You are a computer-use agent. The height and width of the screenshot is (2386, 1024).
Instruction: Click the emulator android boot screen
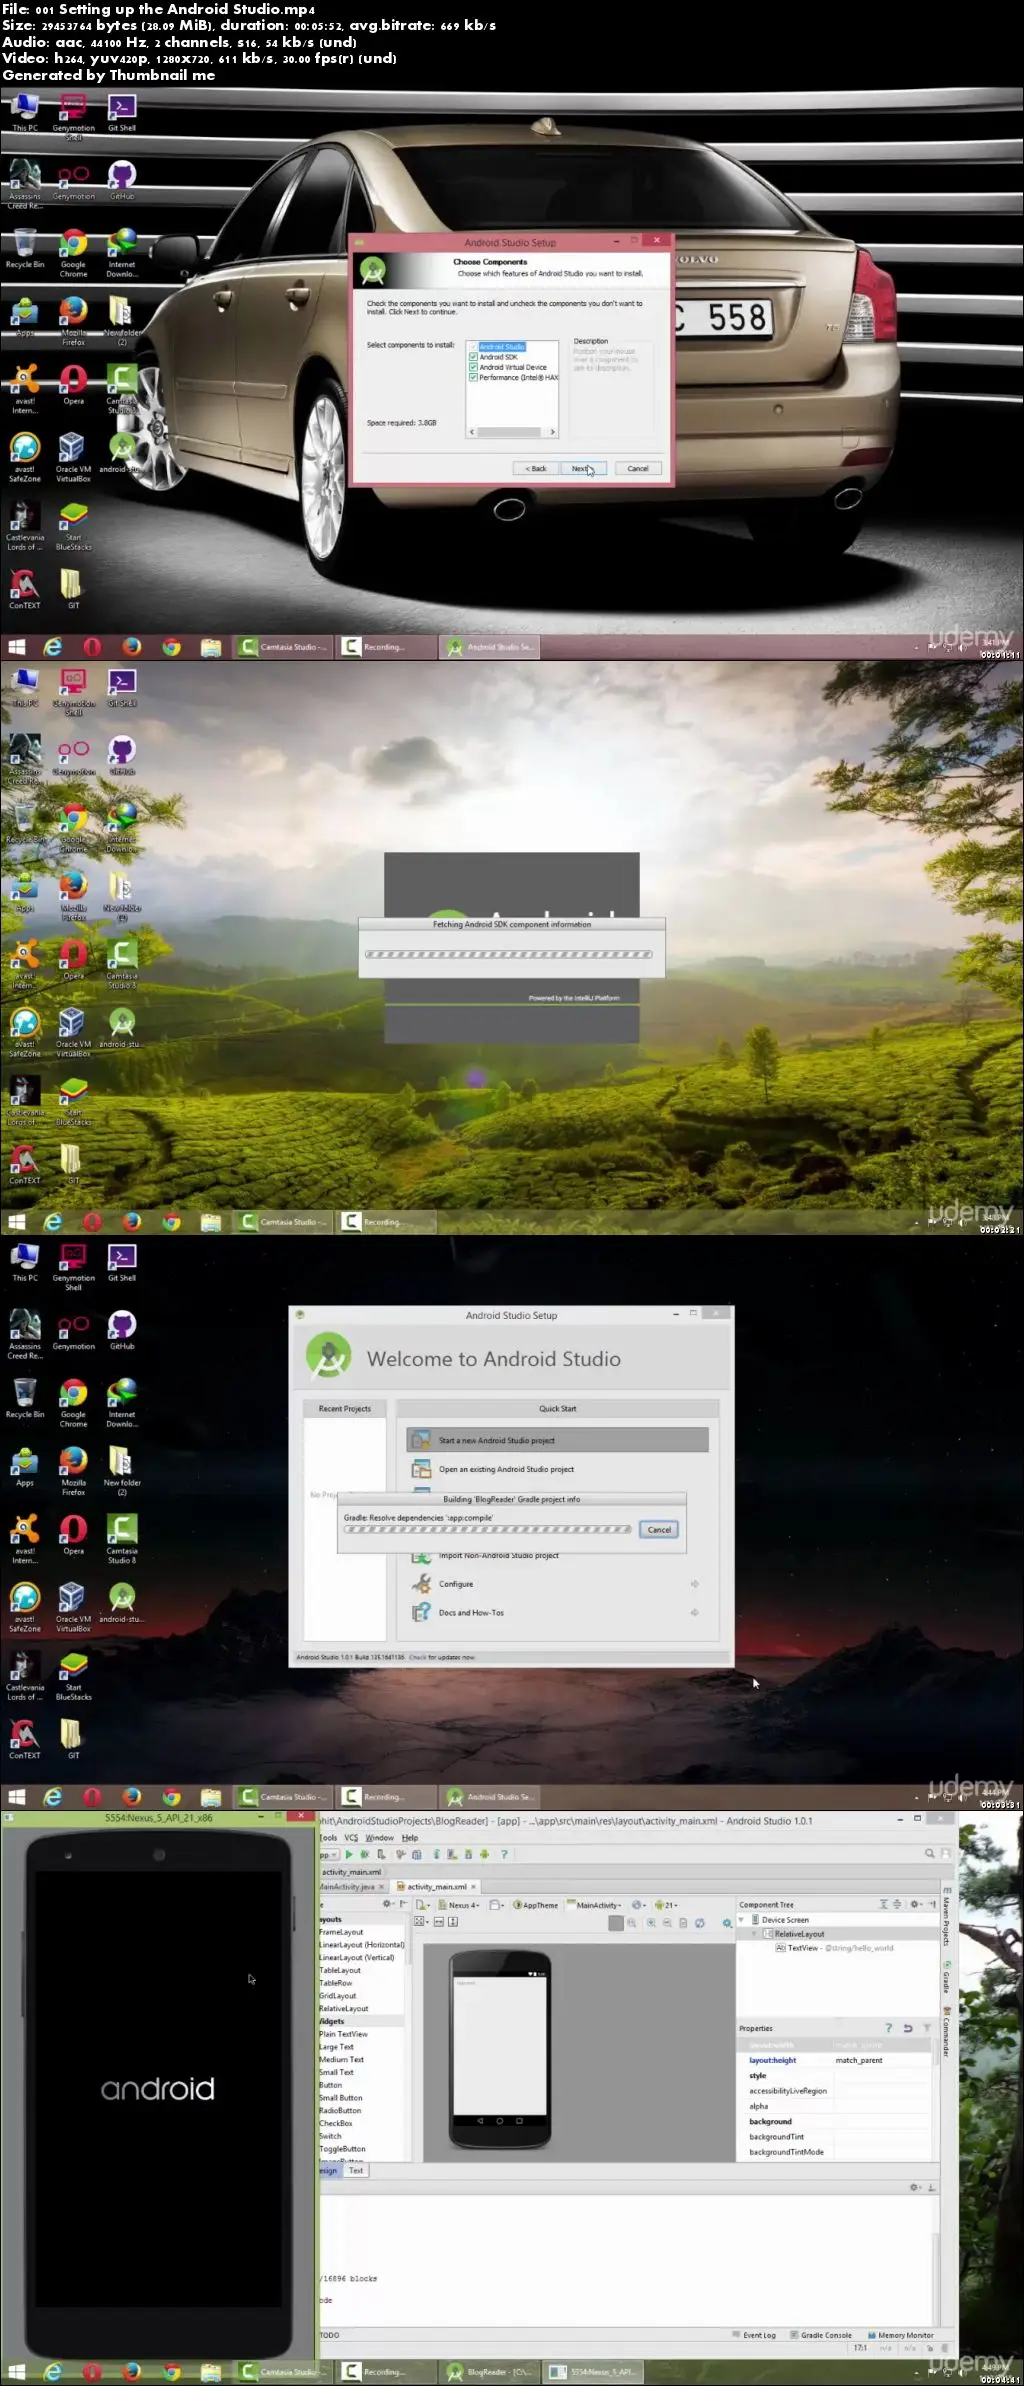(x=158, y=2090)
